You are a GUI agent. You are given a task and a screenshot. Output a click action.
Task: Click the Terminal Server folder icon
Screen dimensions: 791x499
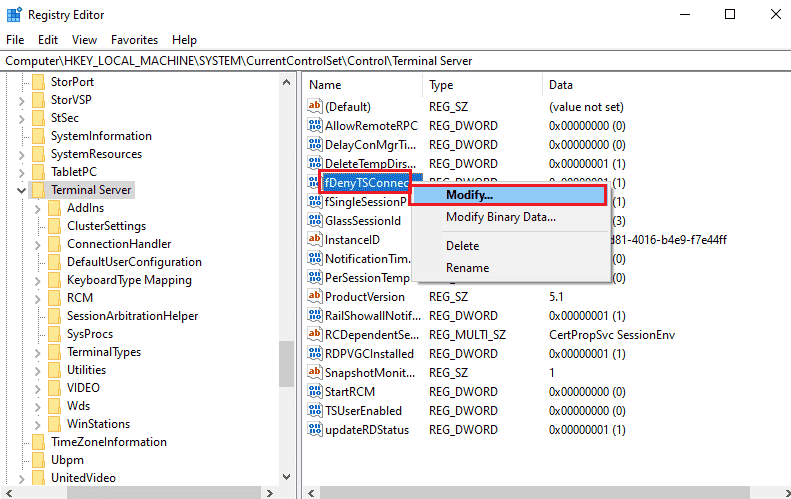pos(38,190)
